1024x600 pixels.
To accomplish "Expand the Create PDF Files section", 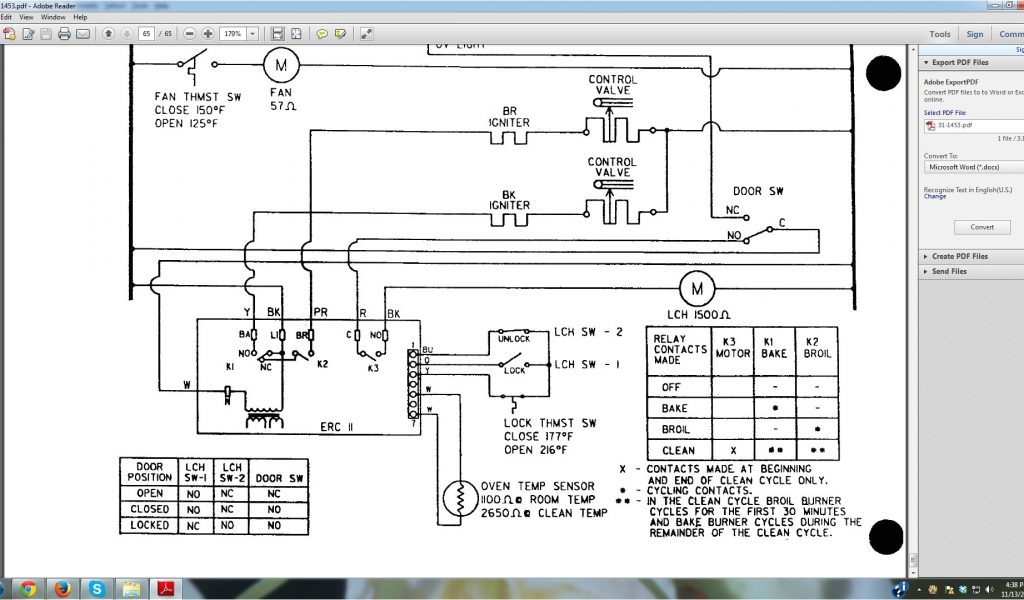I will click(x=925, y=257).
